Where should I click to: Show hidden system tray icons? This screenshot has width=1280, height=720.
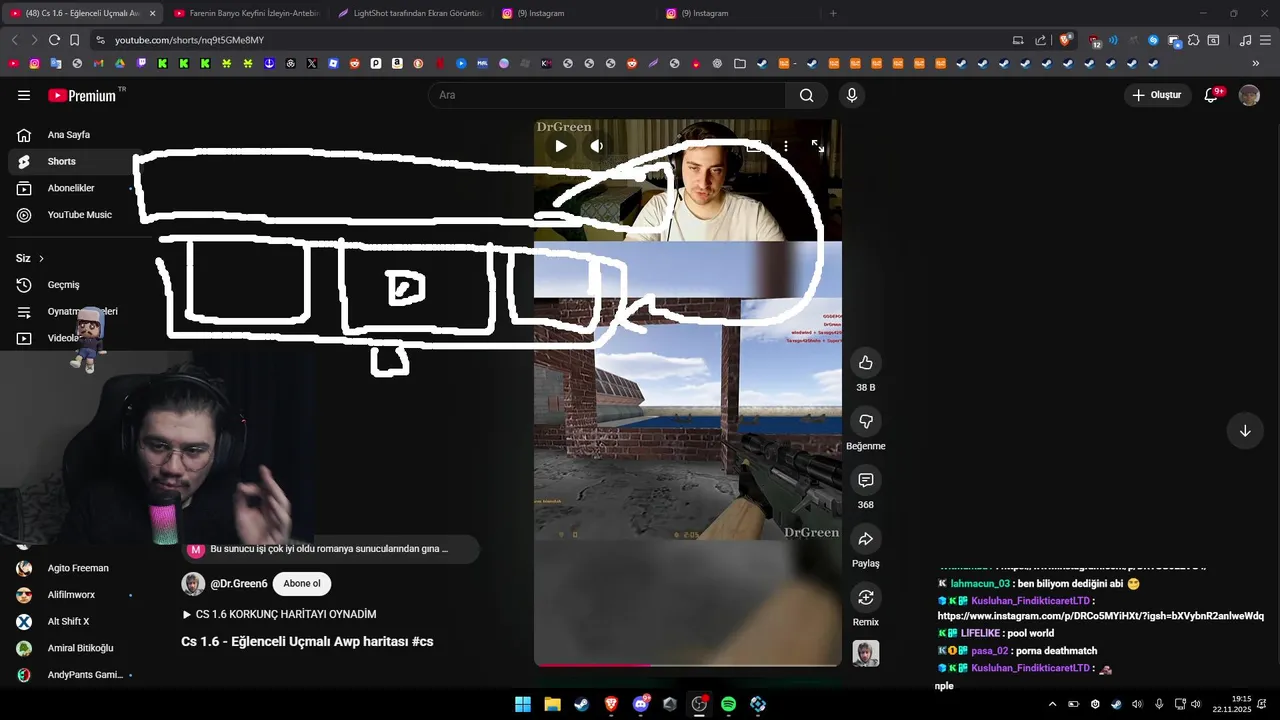[1052, 704]
